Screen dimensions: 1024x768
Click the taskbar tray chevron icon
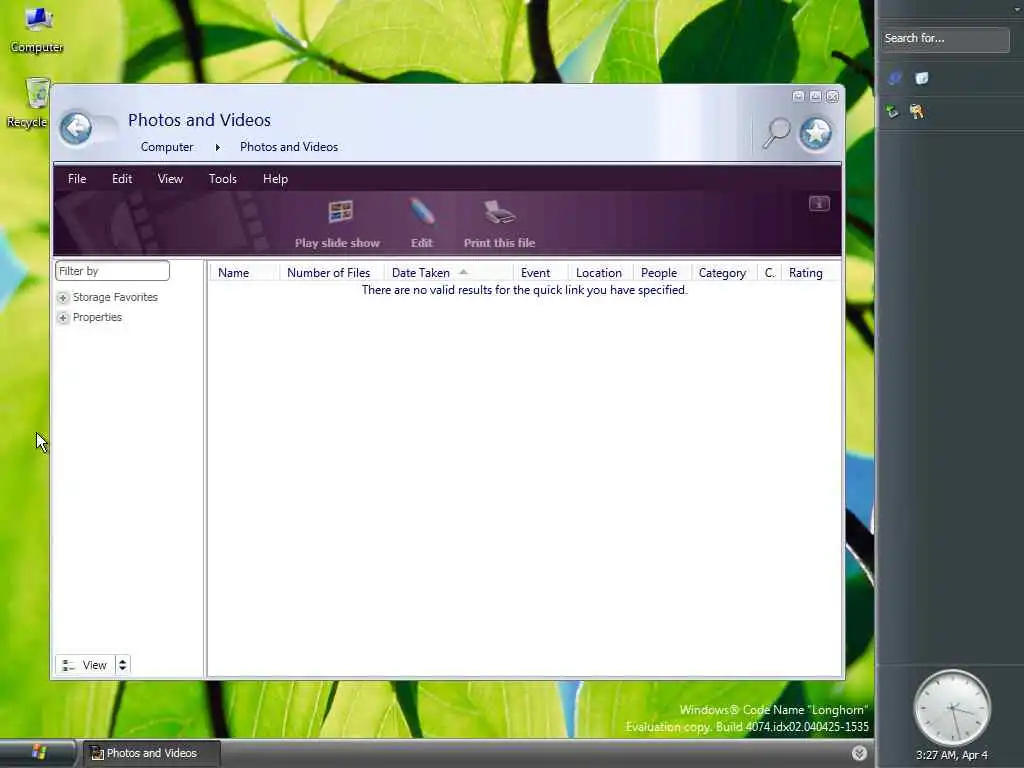(859, 753)
